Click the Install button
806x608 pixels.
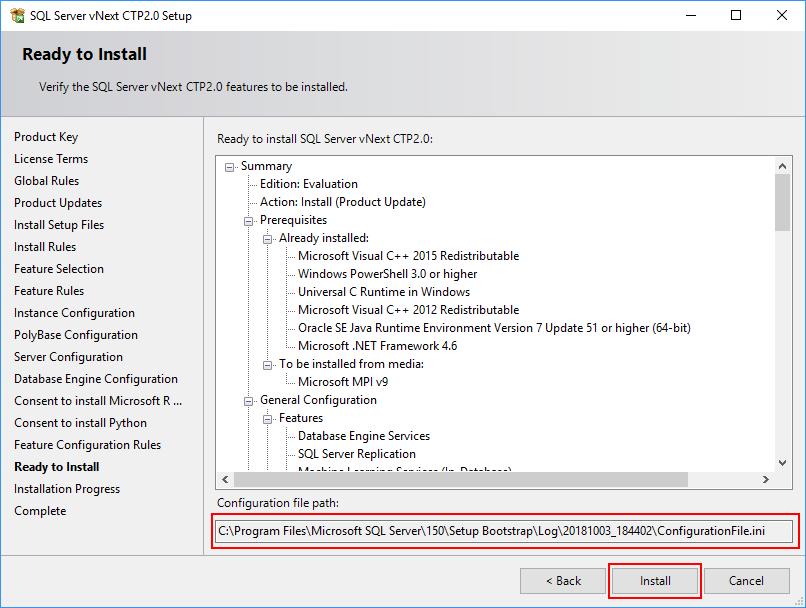coord(654,580)
